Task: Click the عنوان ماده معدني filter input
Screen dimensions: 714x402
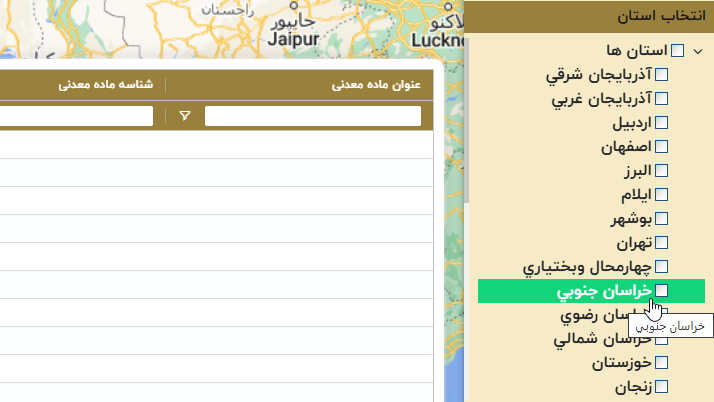Action: tap(312, 117)
